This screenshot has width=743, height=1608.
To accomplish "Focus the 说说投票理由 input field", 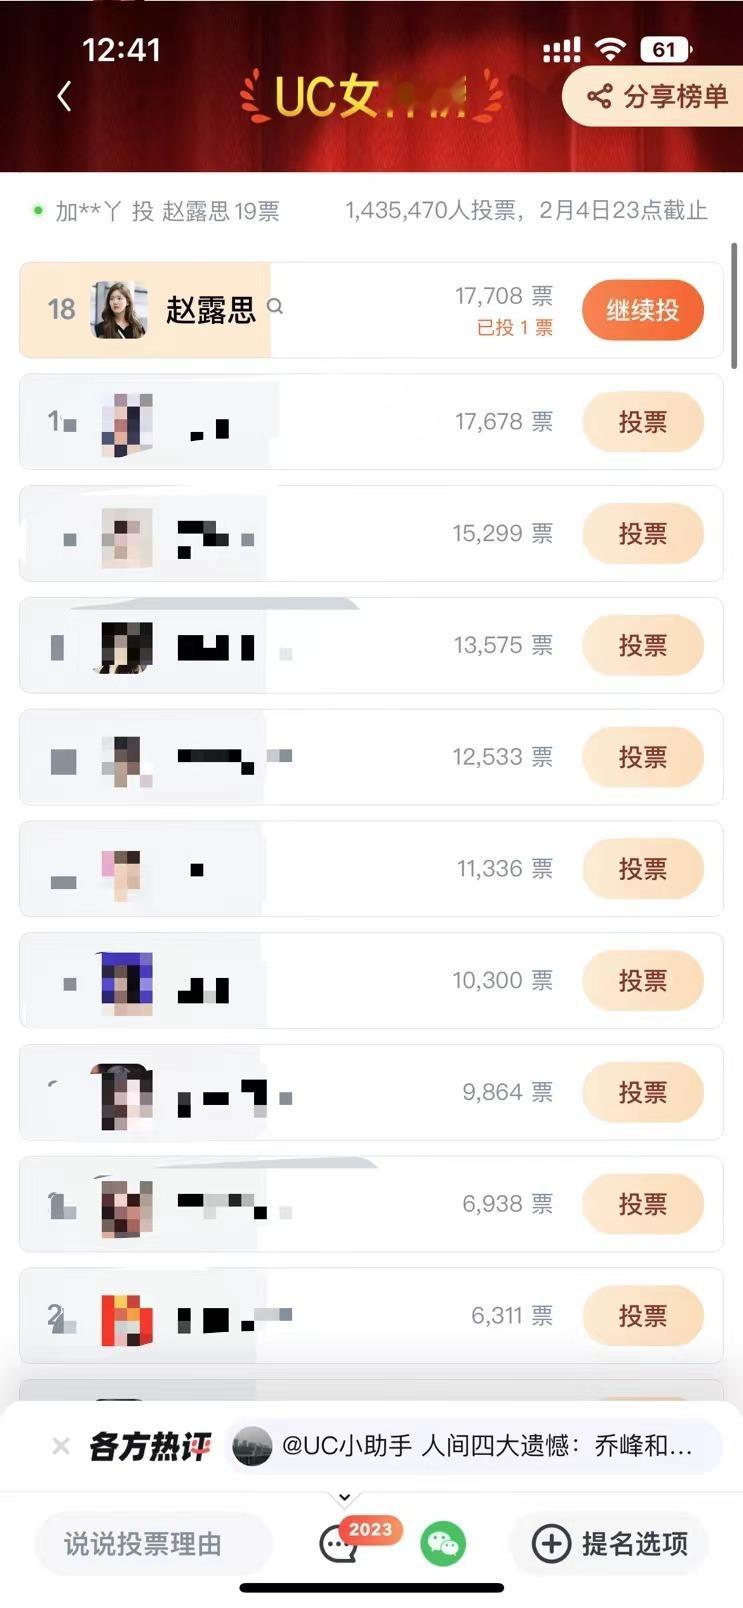I will (x=153, y=1544).
